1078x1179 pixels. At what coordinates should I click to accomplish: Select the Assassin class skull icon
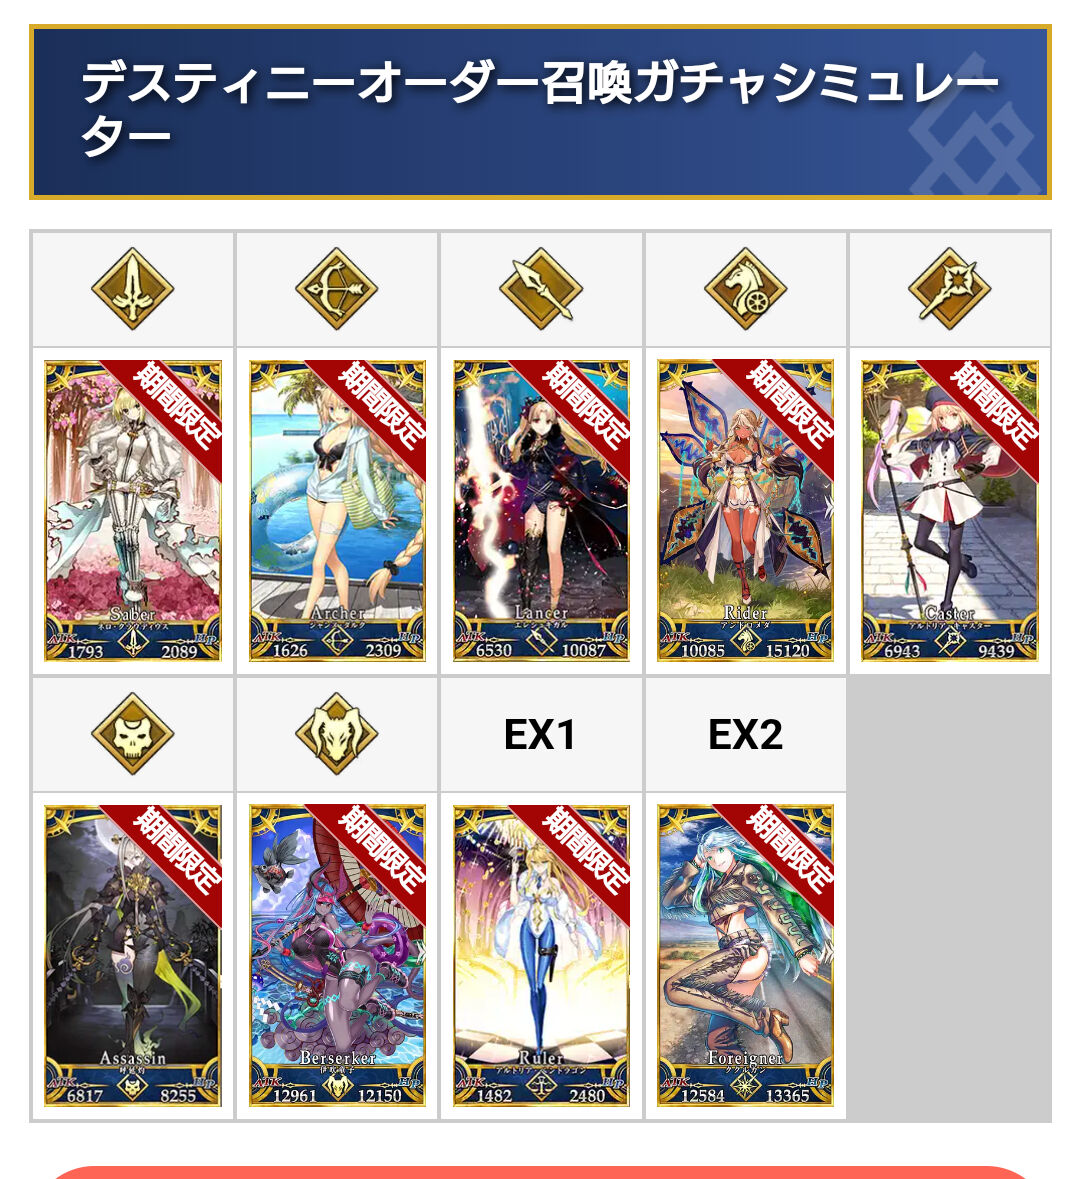pos(132,734)
